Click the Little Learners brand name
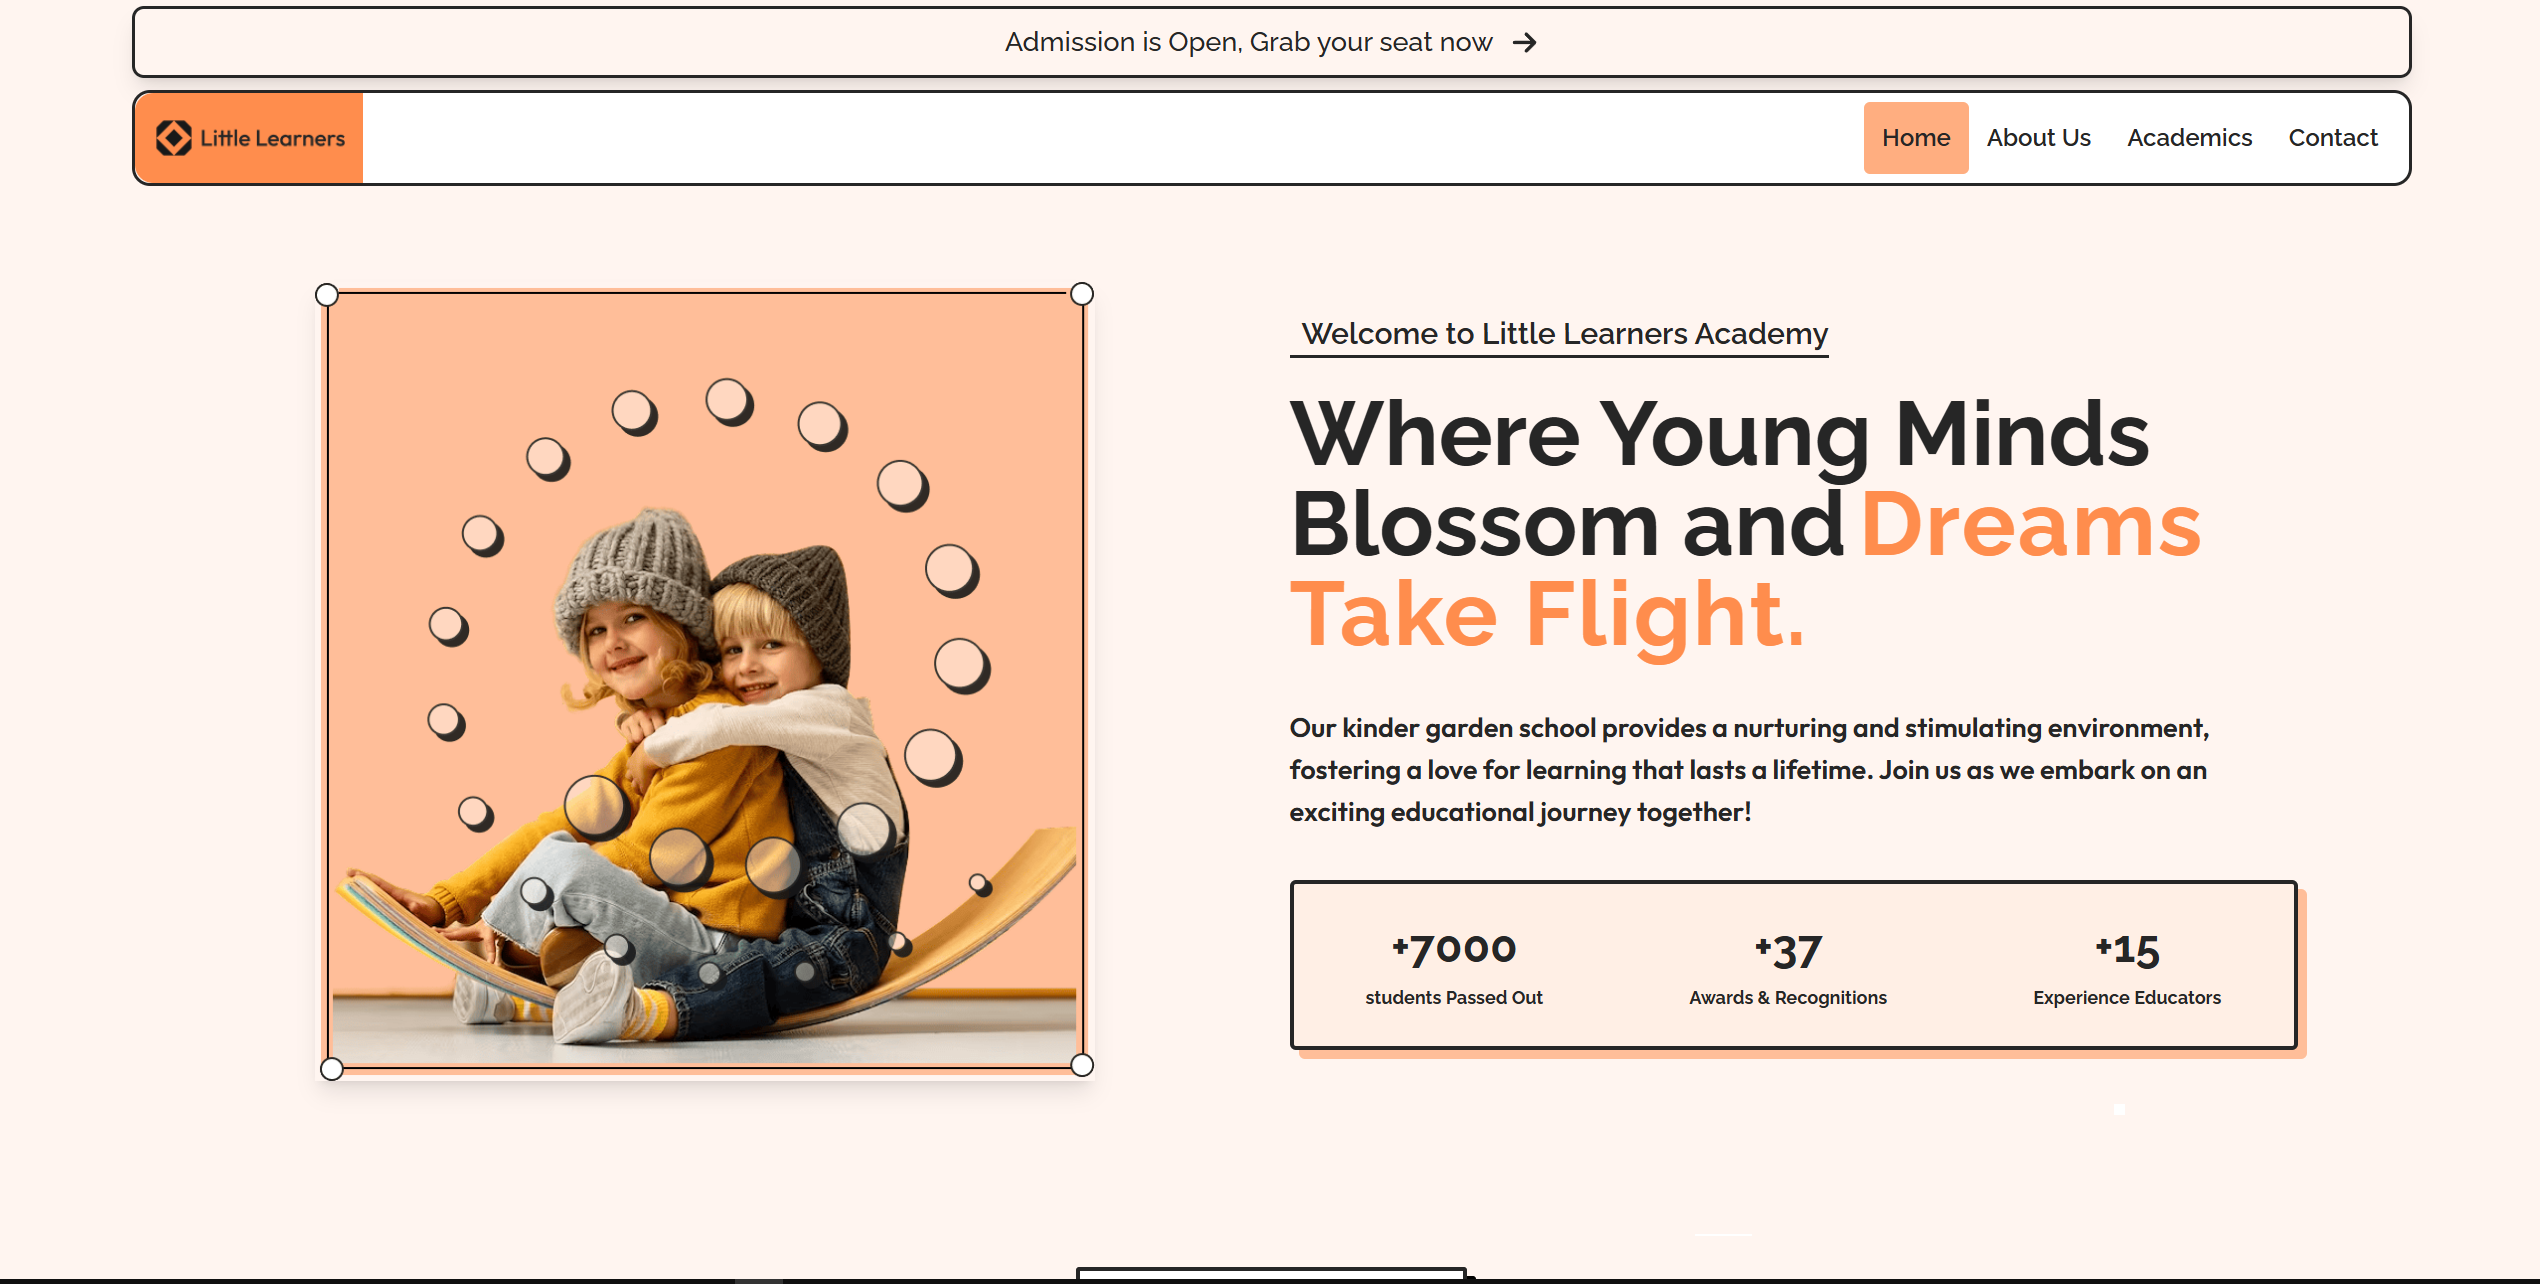The height and width of the screenshot is (1284, 2540). pos(272,138)
